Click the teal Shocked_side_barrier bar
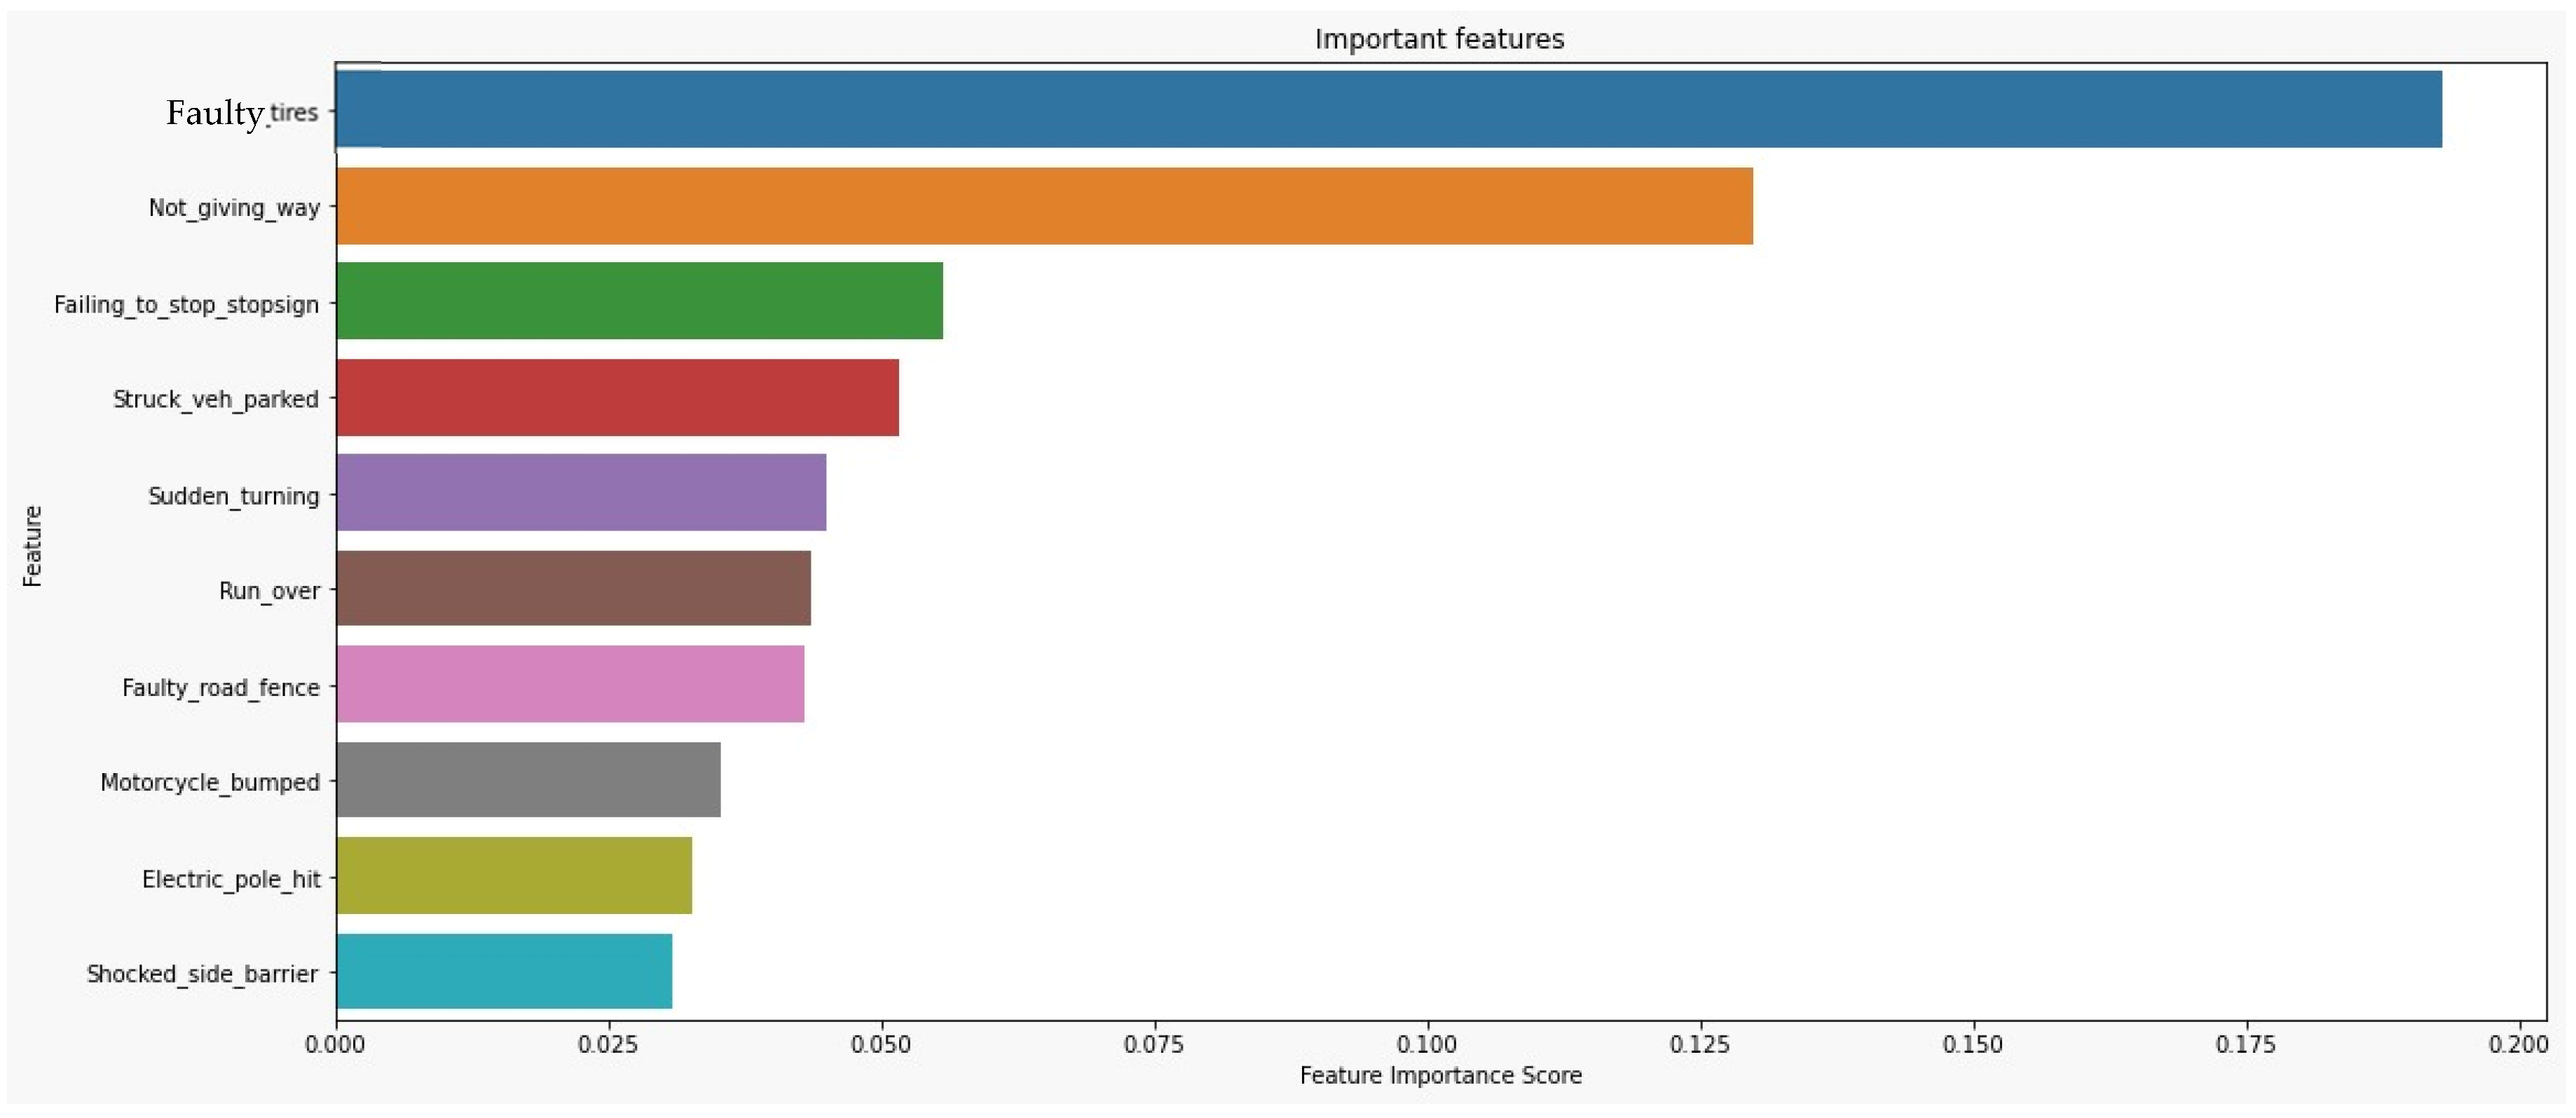Viewport: 2576px width, 1118px height. (x=504, y=972)
